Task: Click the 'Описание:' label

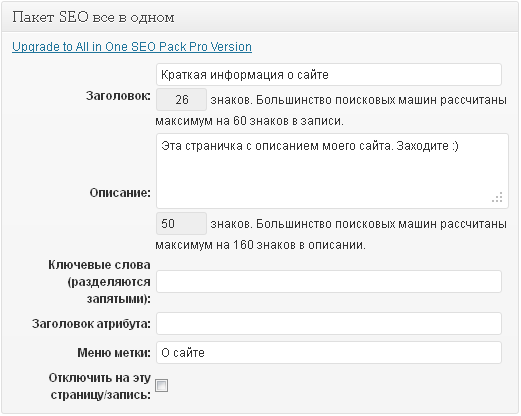Action: coord(120,193)
